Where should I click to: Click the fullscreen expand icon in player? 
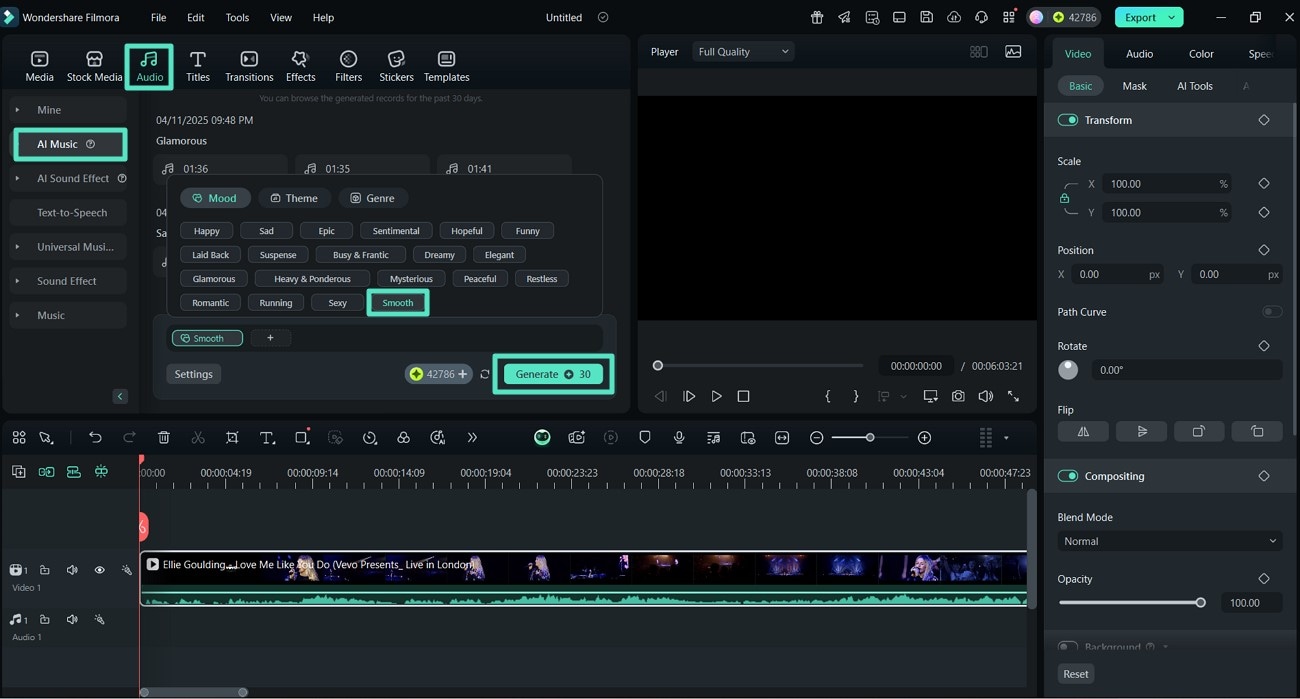[1013, 396]
